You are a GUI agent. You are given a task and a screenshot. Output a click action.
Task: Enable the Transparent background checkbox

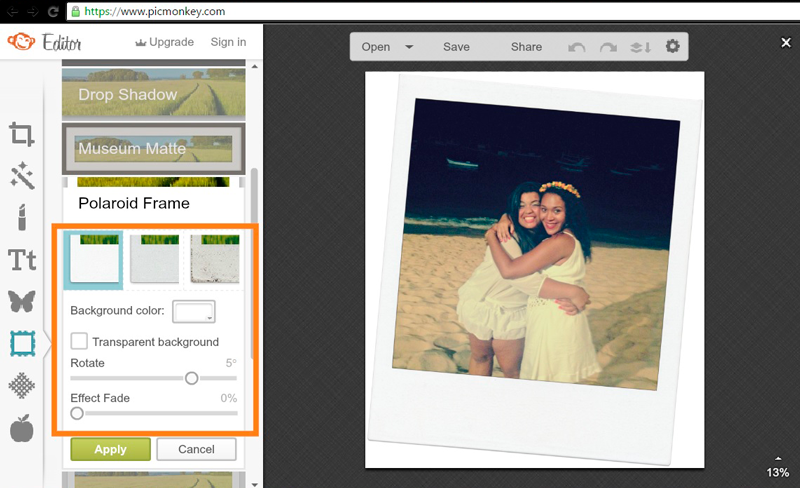[79, 341]
